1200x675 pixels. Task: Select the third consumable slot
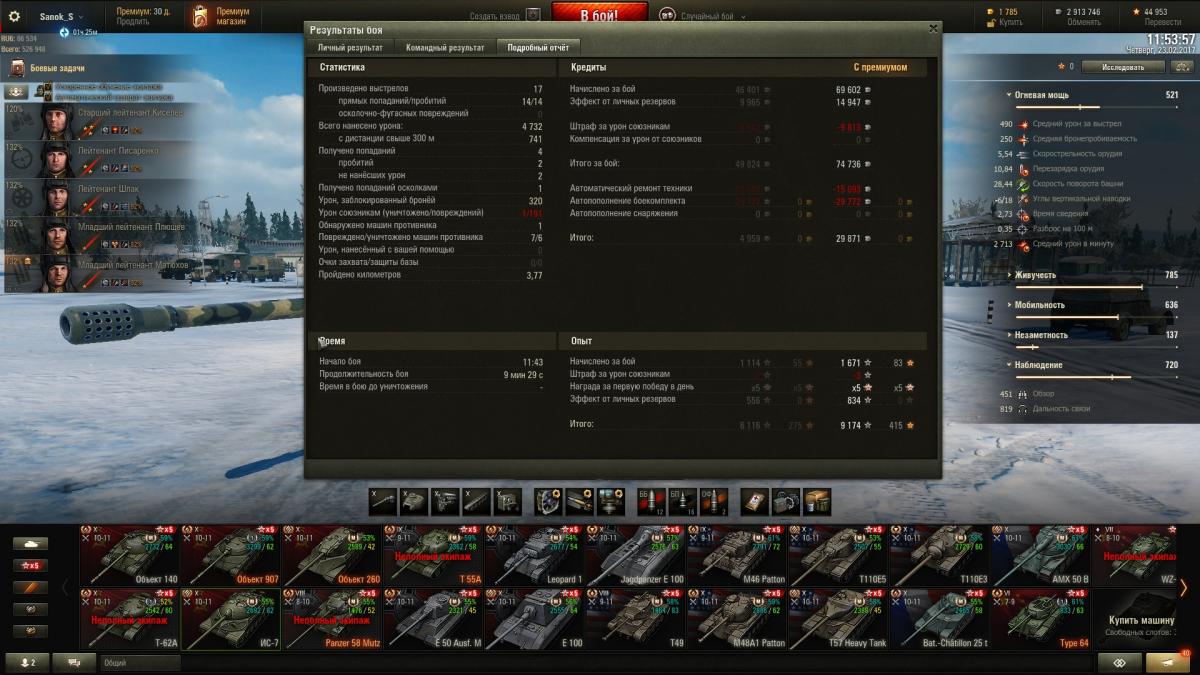tap(817, 501)
